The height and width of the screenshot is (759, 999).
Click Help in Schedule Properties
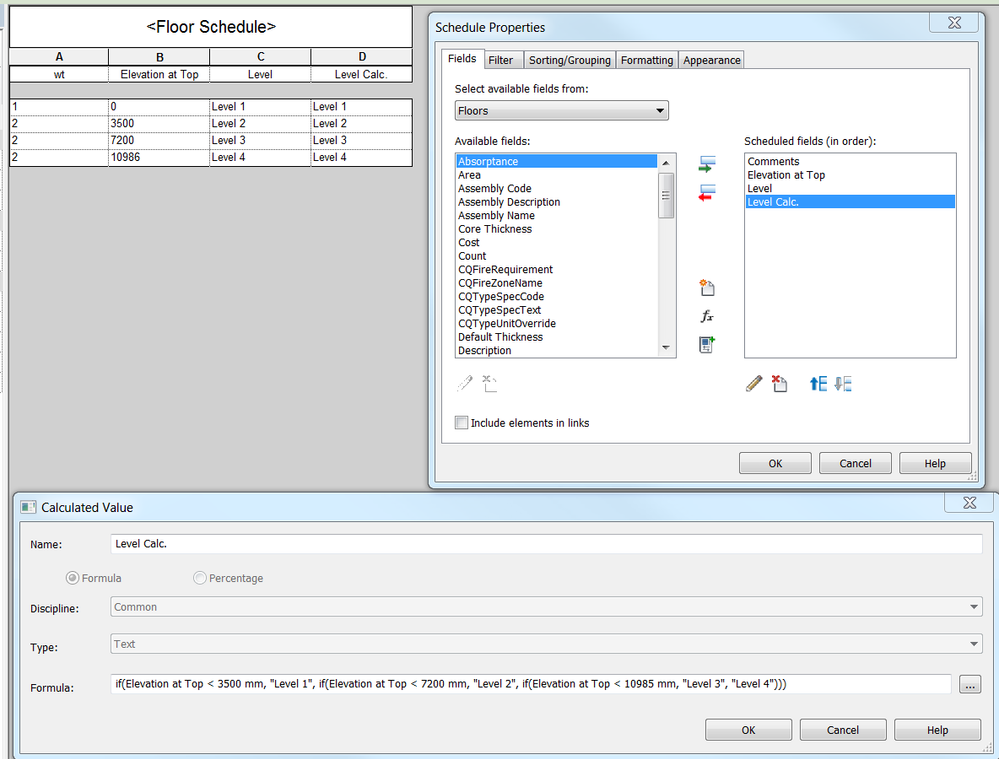pyautogui.click(x=935, y=463)
